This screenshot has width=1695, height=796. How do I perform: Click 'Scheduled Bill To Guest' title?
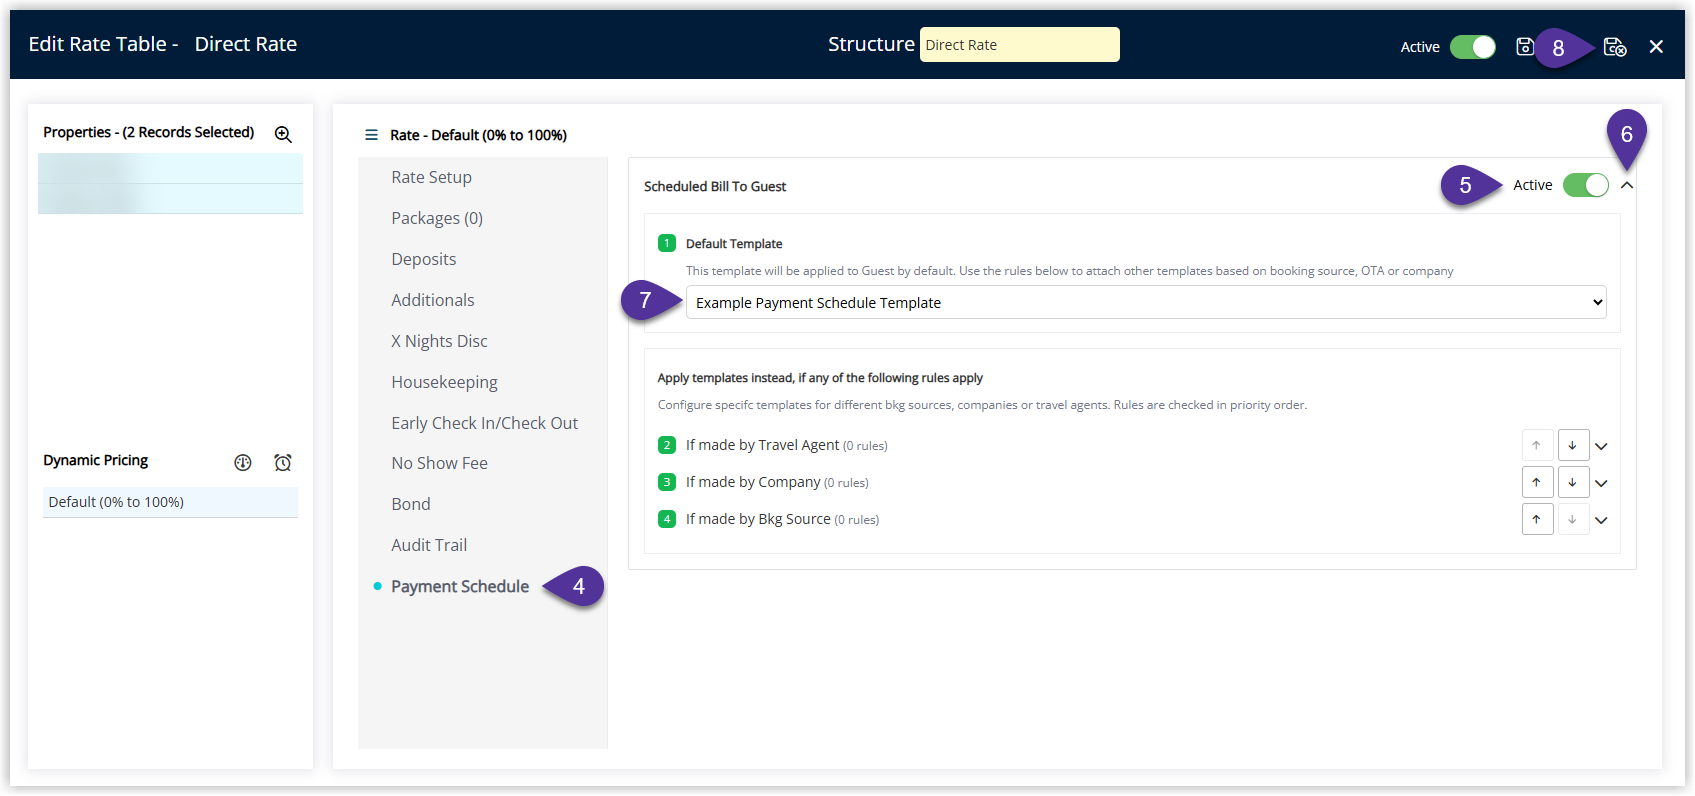(x=715, y=186)
